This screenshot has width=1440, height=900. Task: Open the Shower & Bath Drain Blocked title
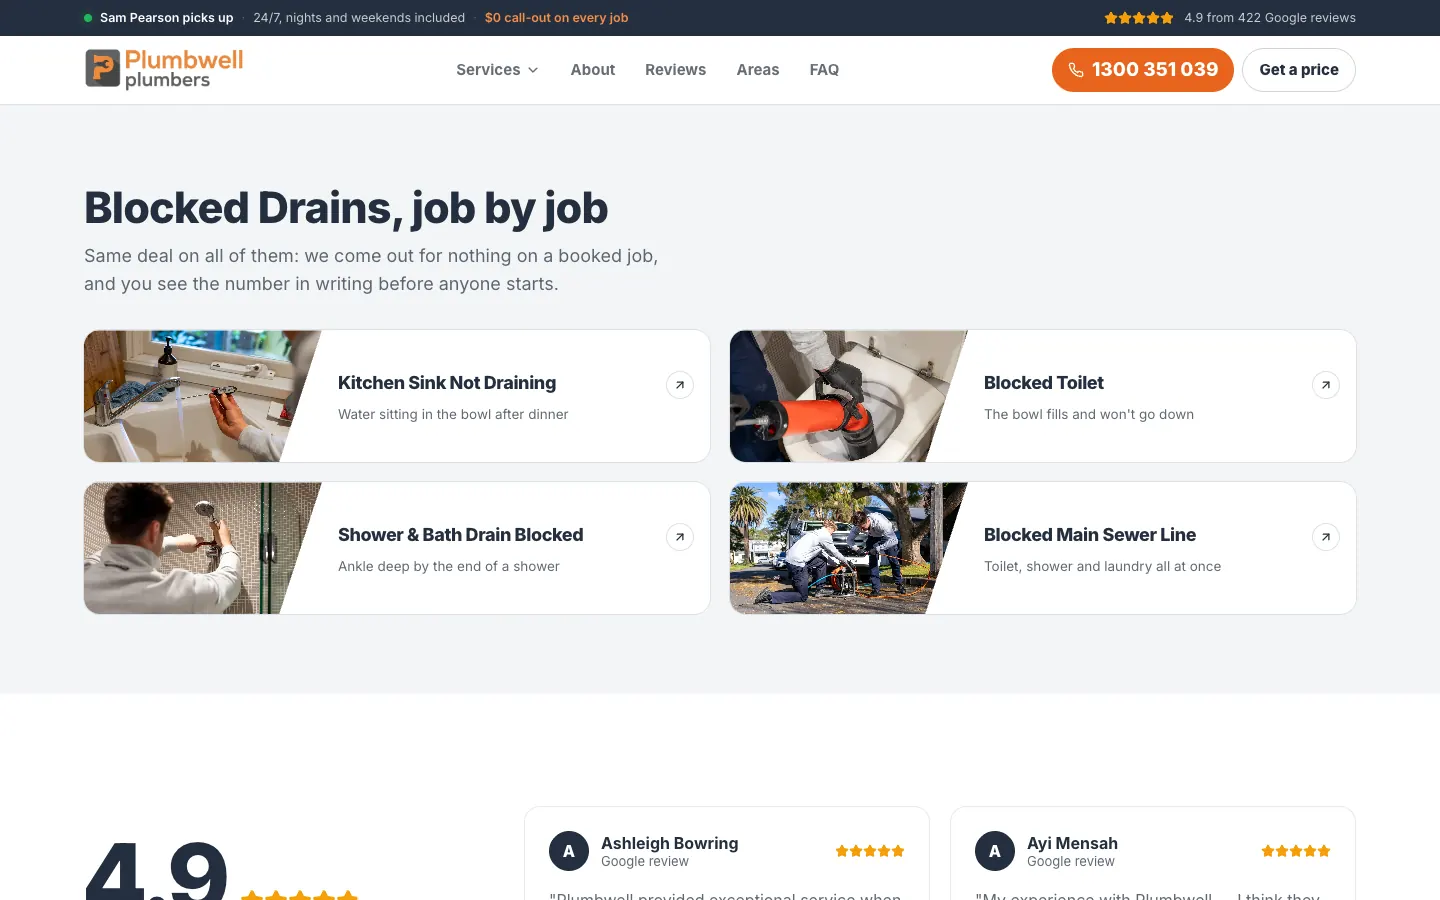(x=461, y=535)
